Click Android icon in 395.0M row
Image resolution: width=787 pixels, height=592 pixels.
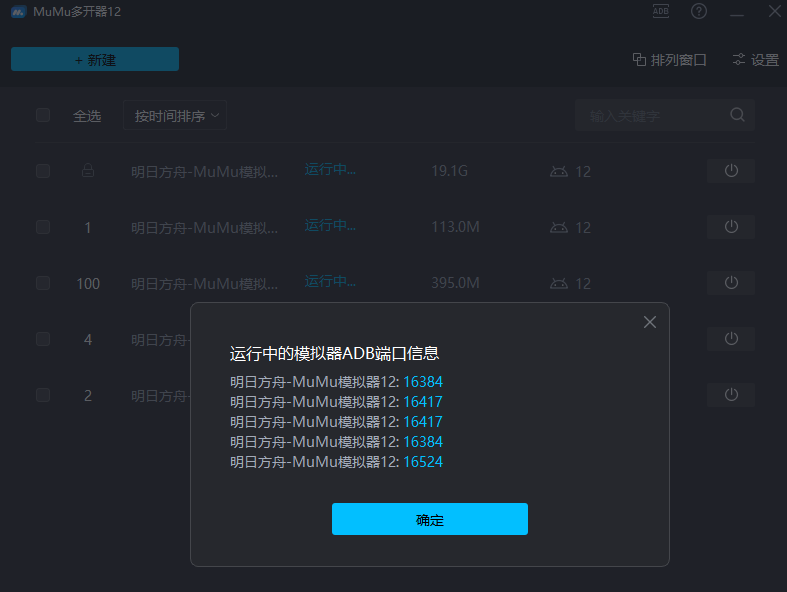pyautogui.click(x=559, y=283)
